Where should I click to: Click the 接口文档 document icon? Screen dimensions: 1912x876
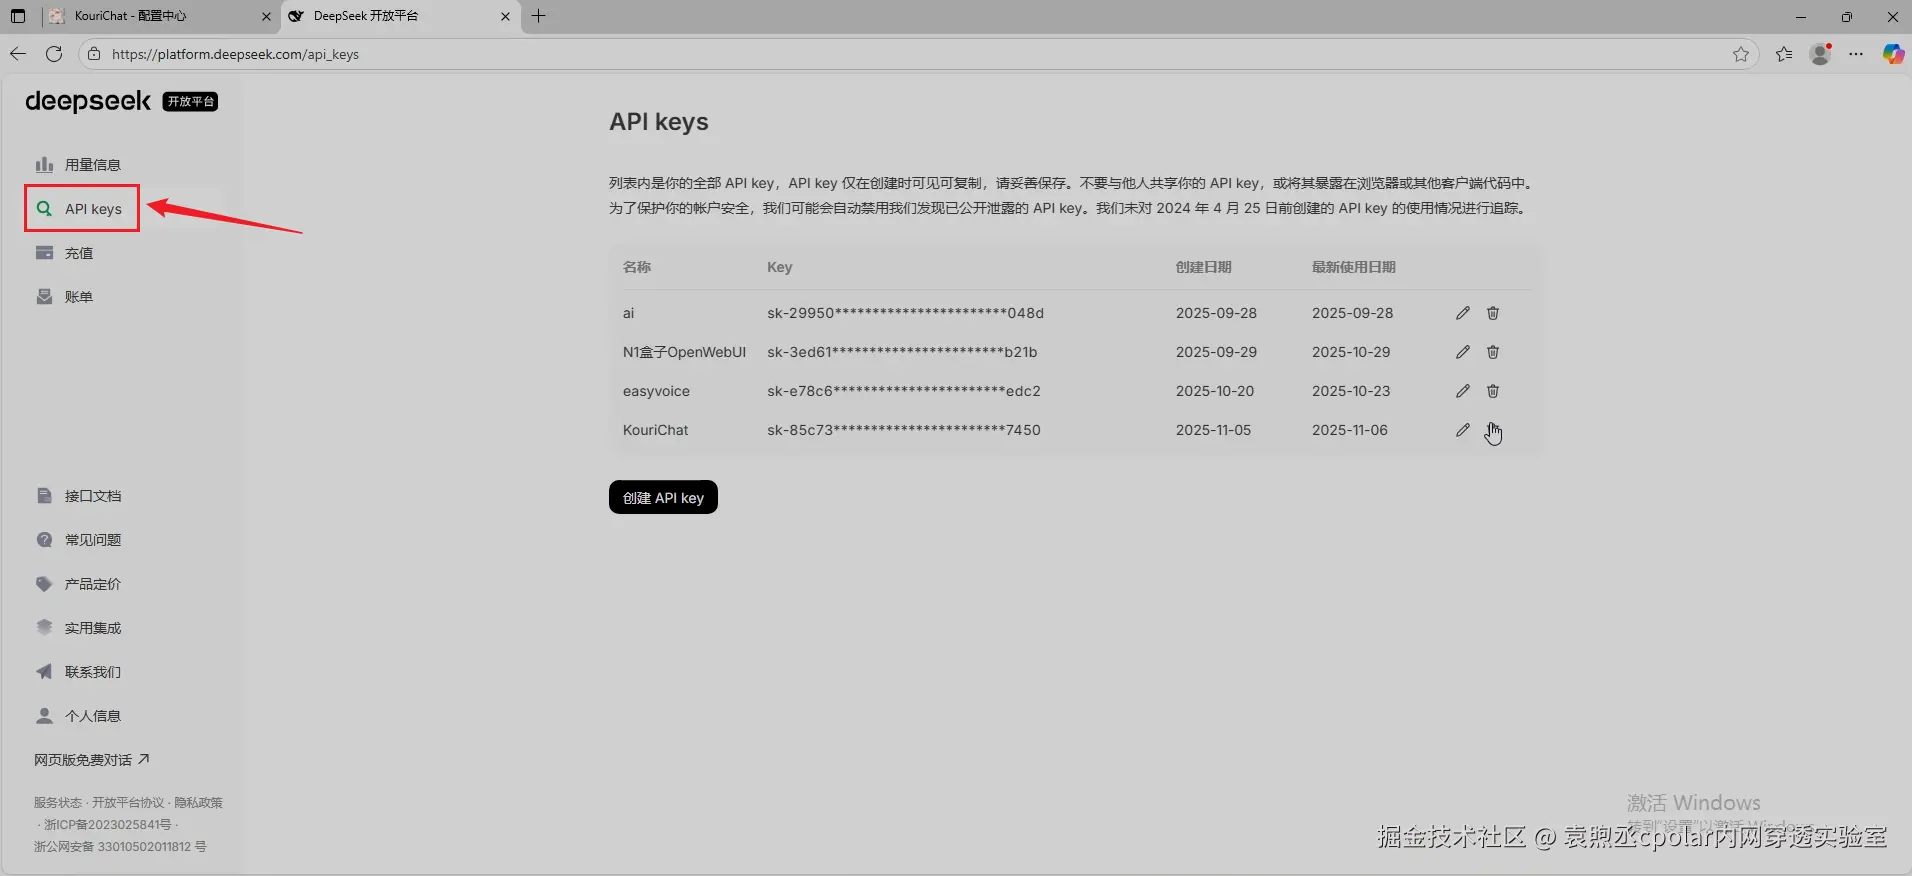pyautogui.click(x=44, y=496)
